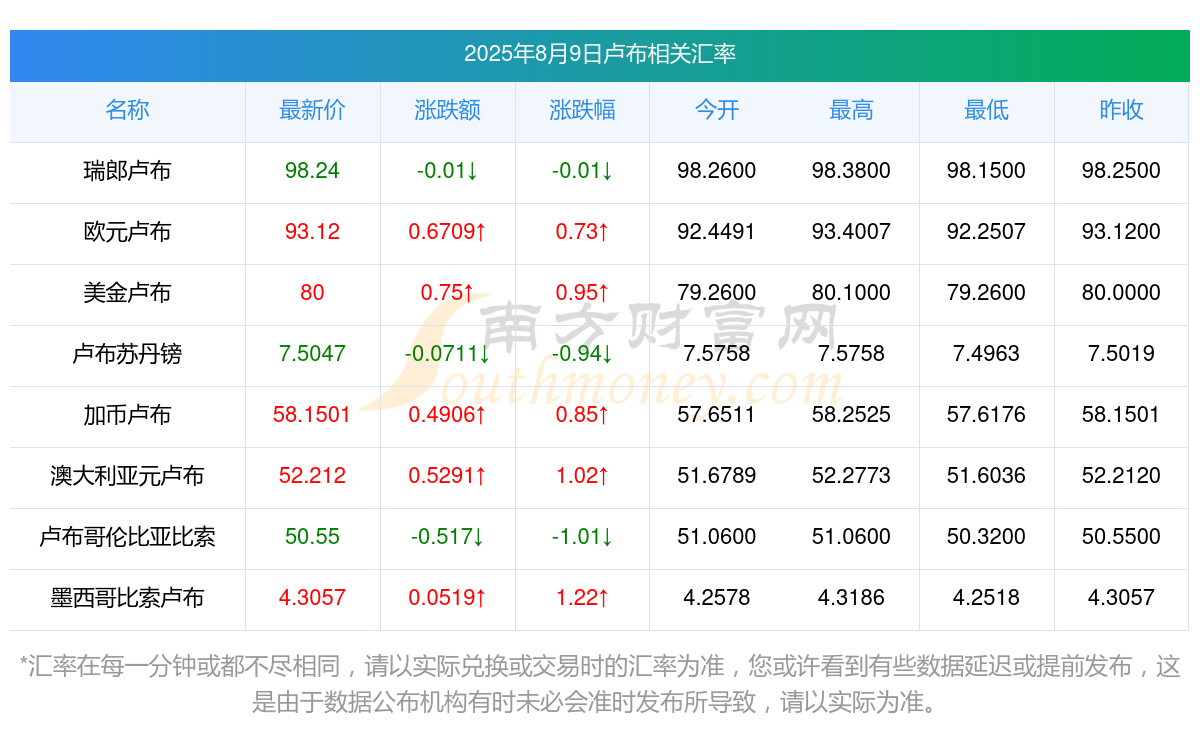
Task: Click the 名称 column header
Action: pyautogui.click(x=128, y=110)
